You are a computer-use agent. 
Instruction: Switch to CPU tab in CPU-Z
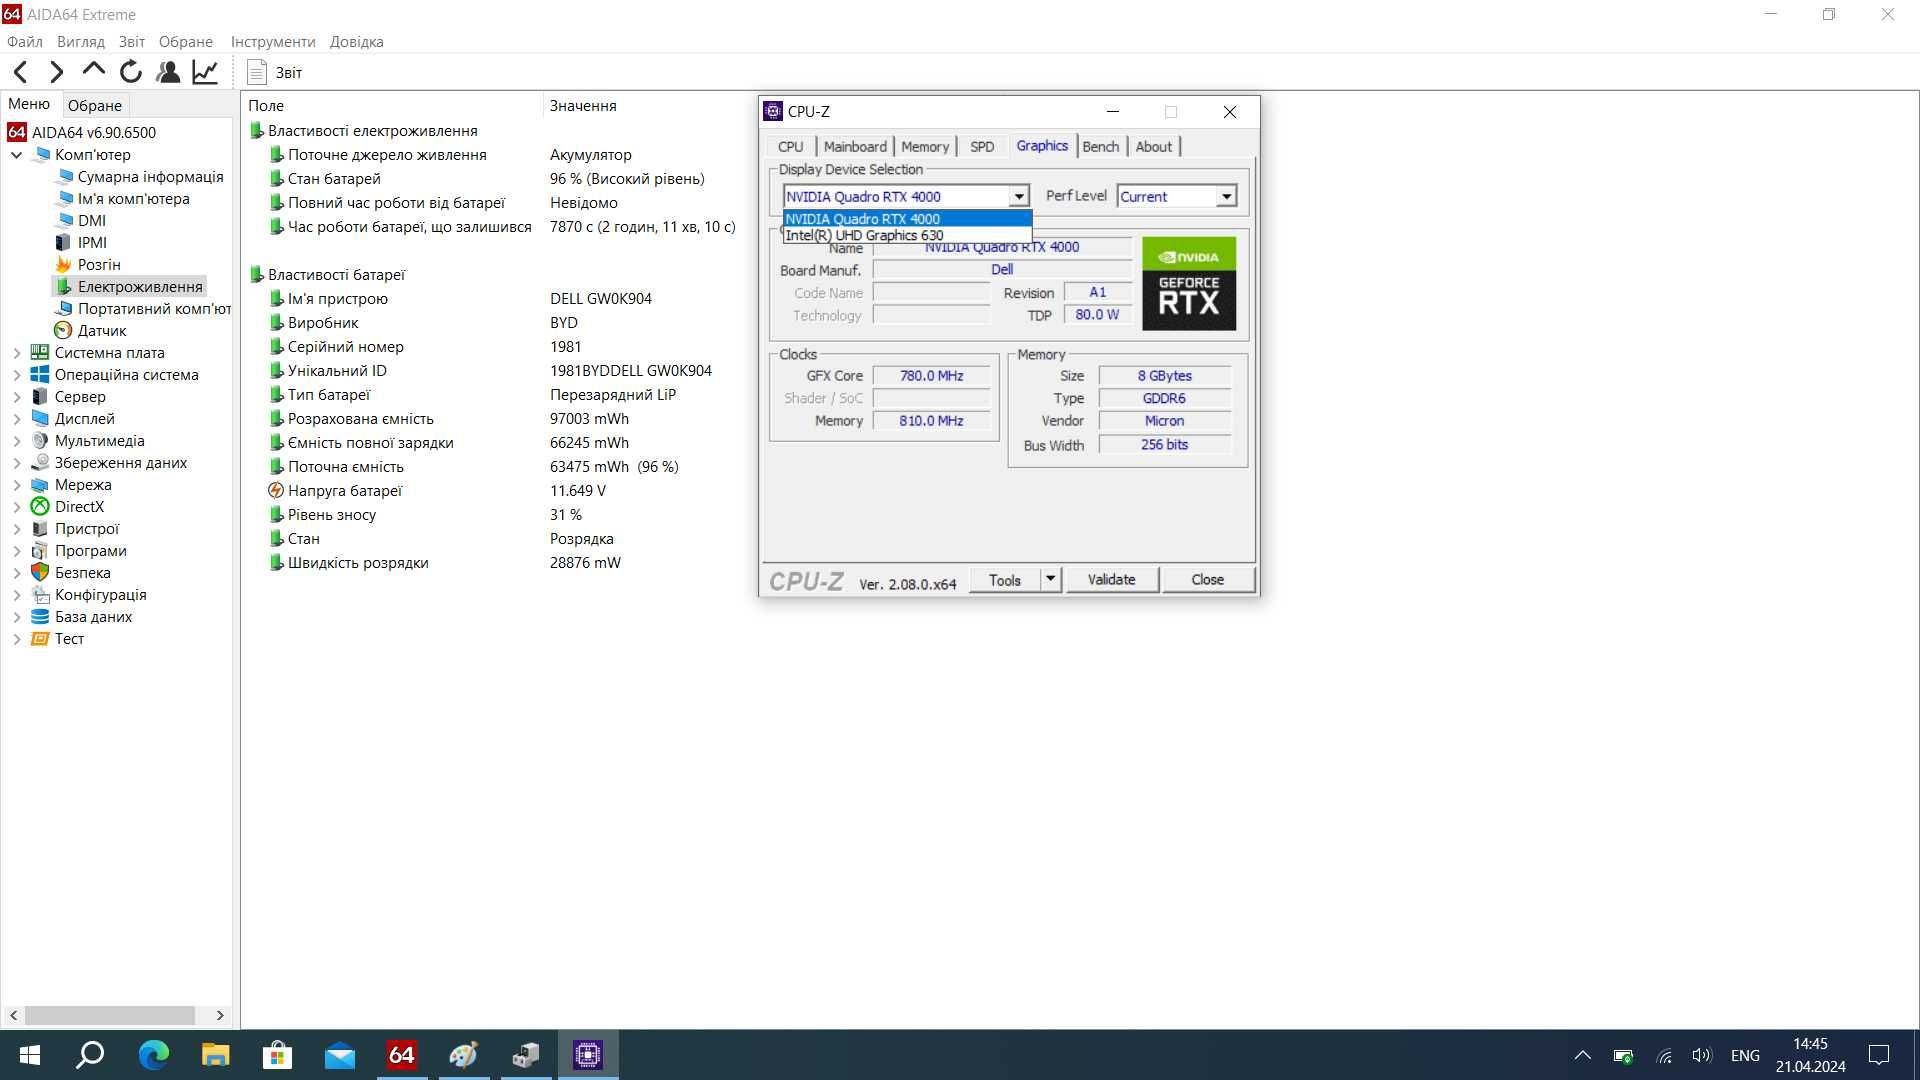click(791, 147)
